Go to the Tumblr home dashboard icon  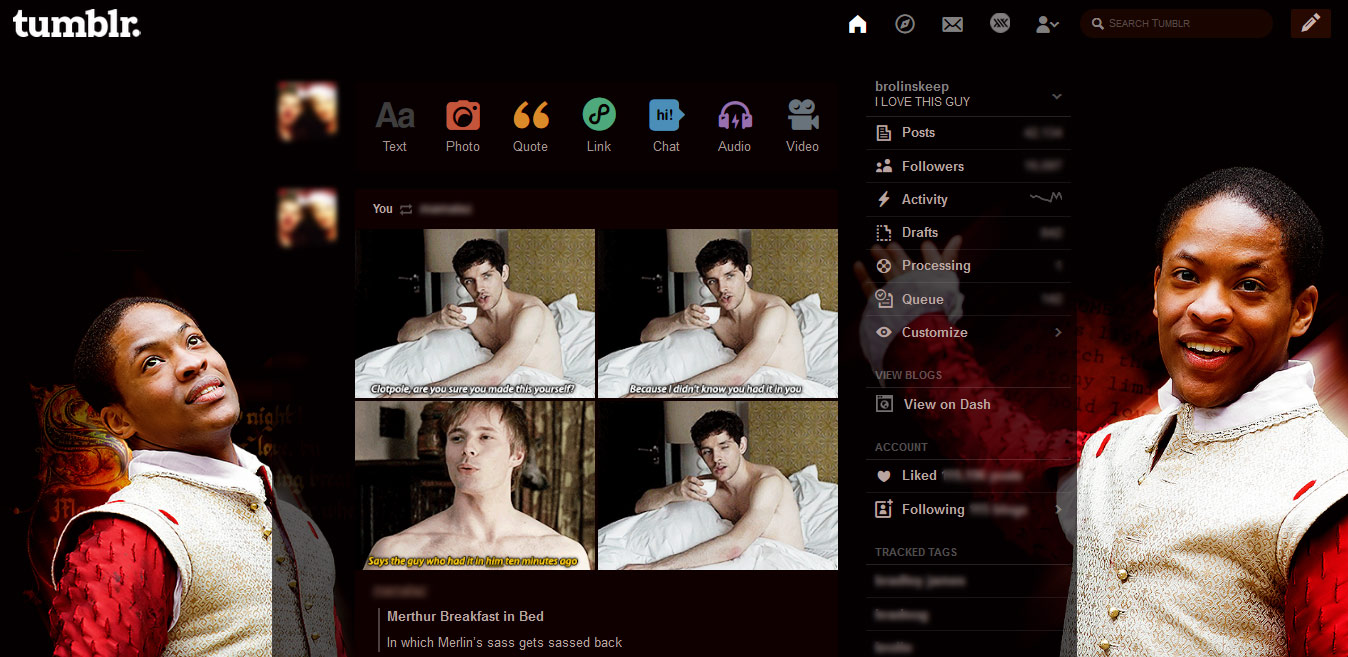857,24
